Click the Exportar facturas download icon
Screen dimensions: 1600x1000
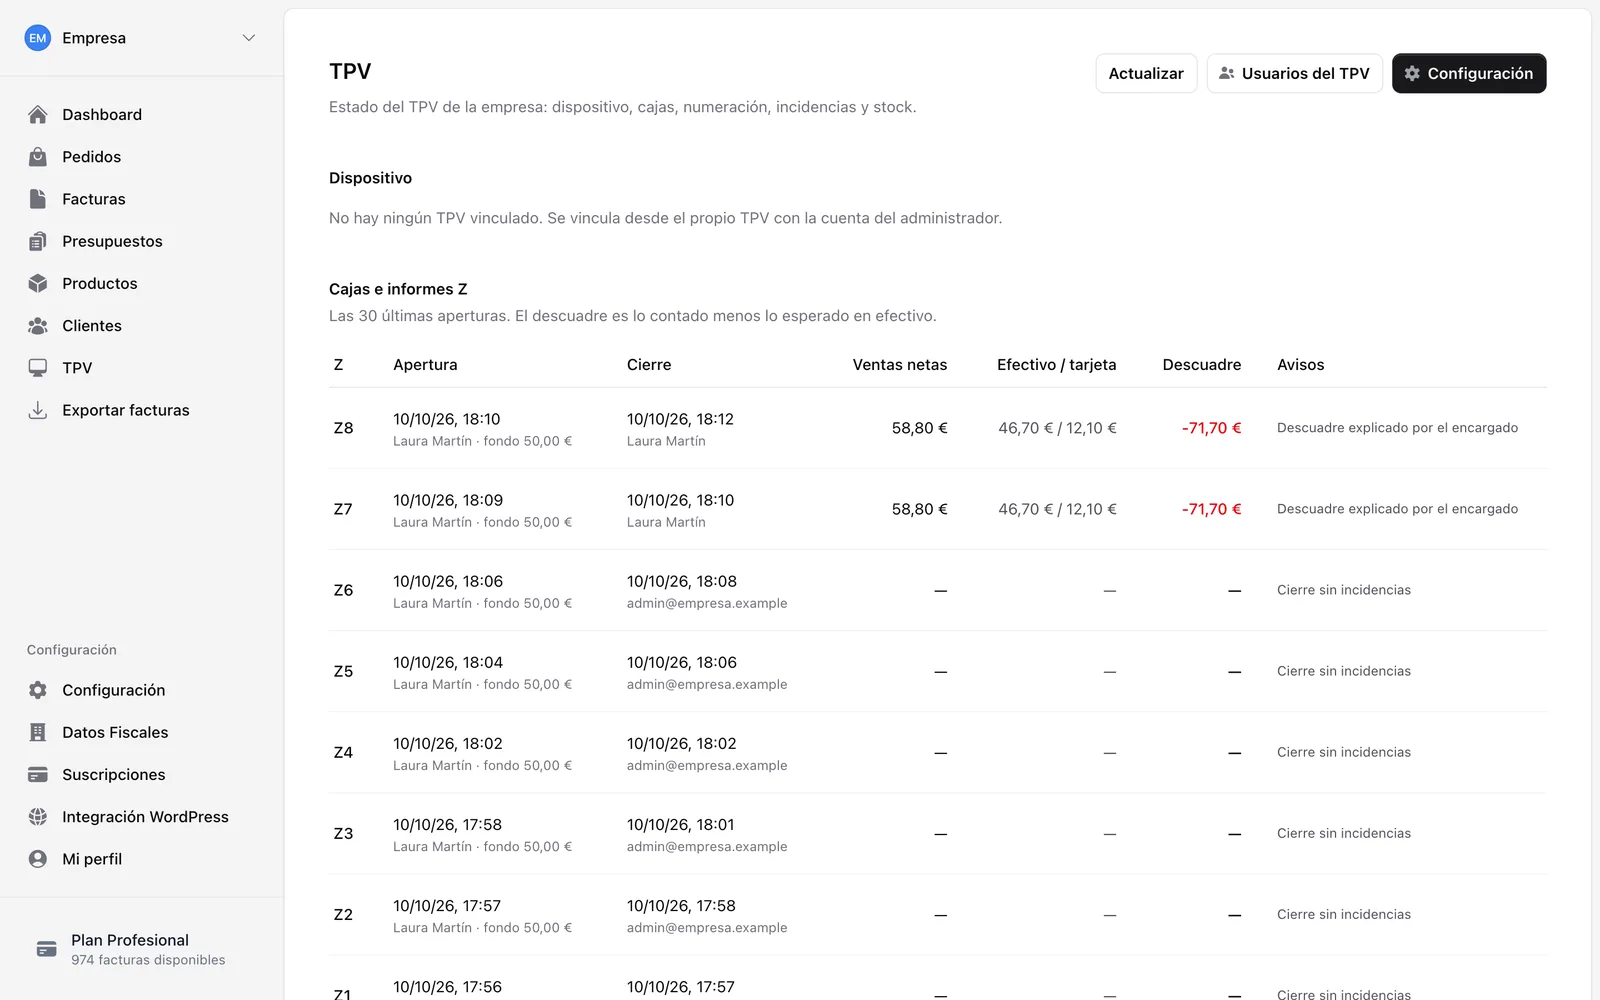pos(38,410)
